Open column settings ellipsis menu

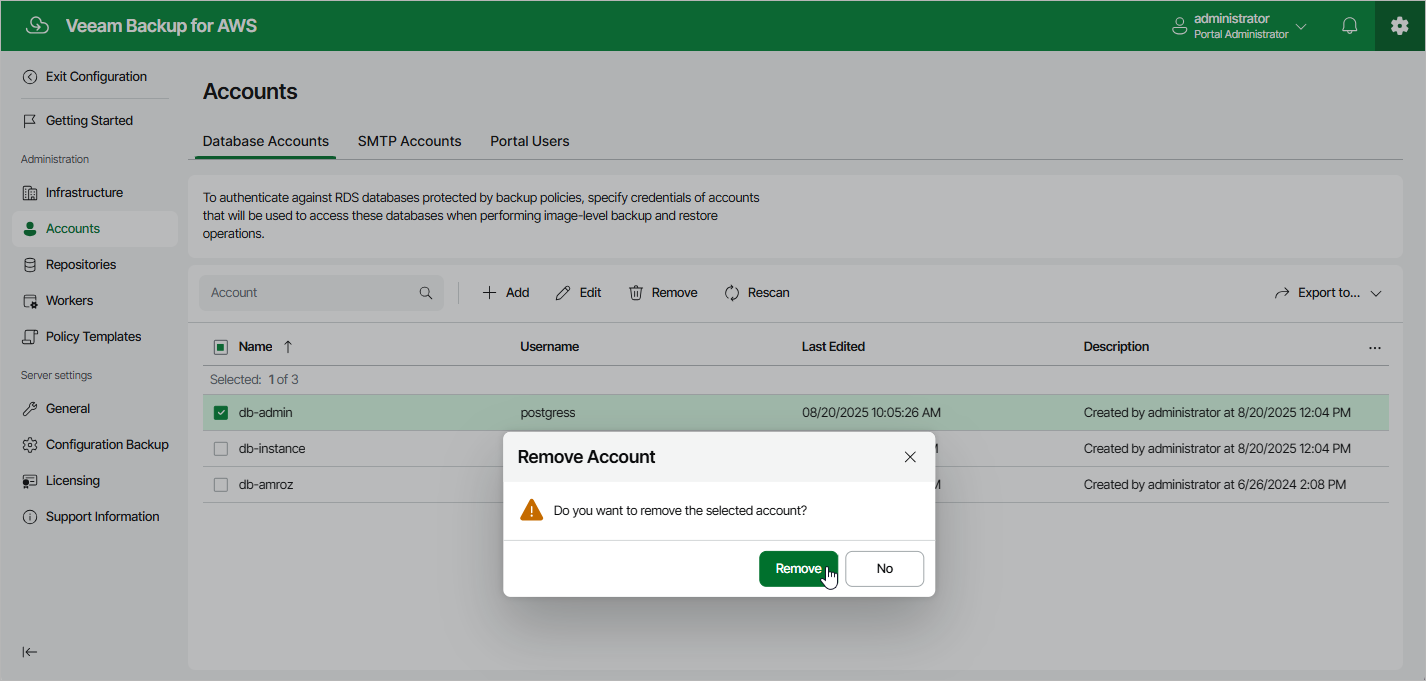1375,348
